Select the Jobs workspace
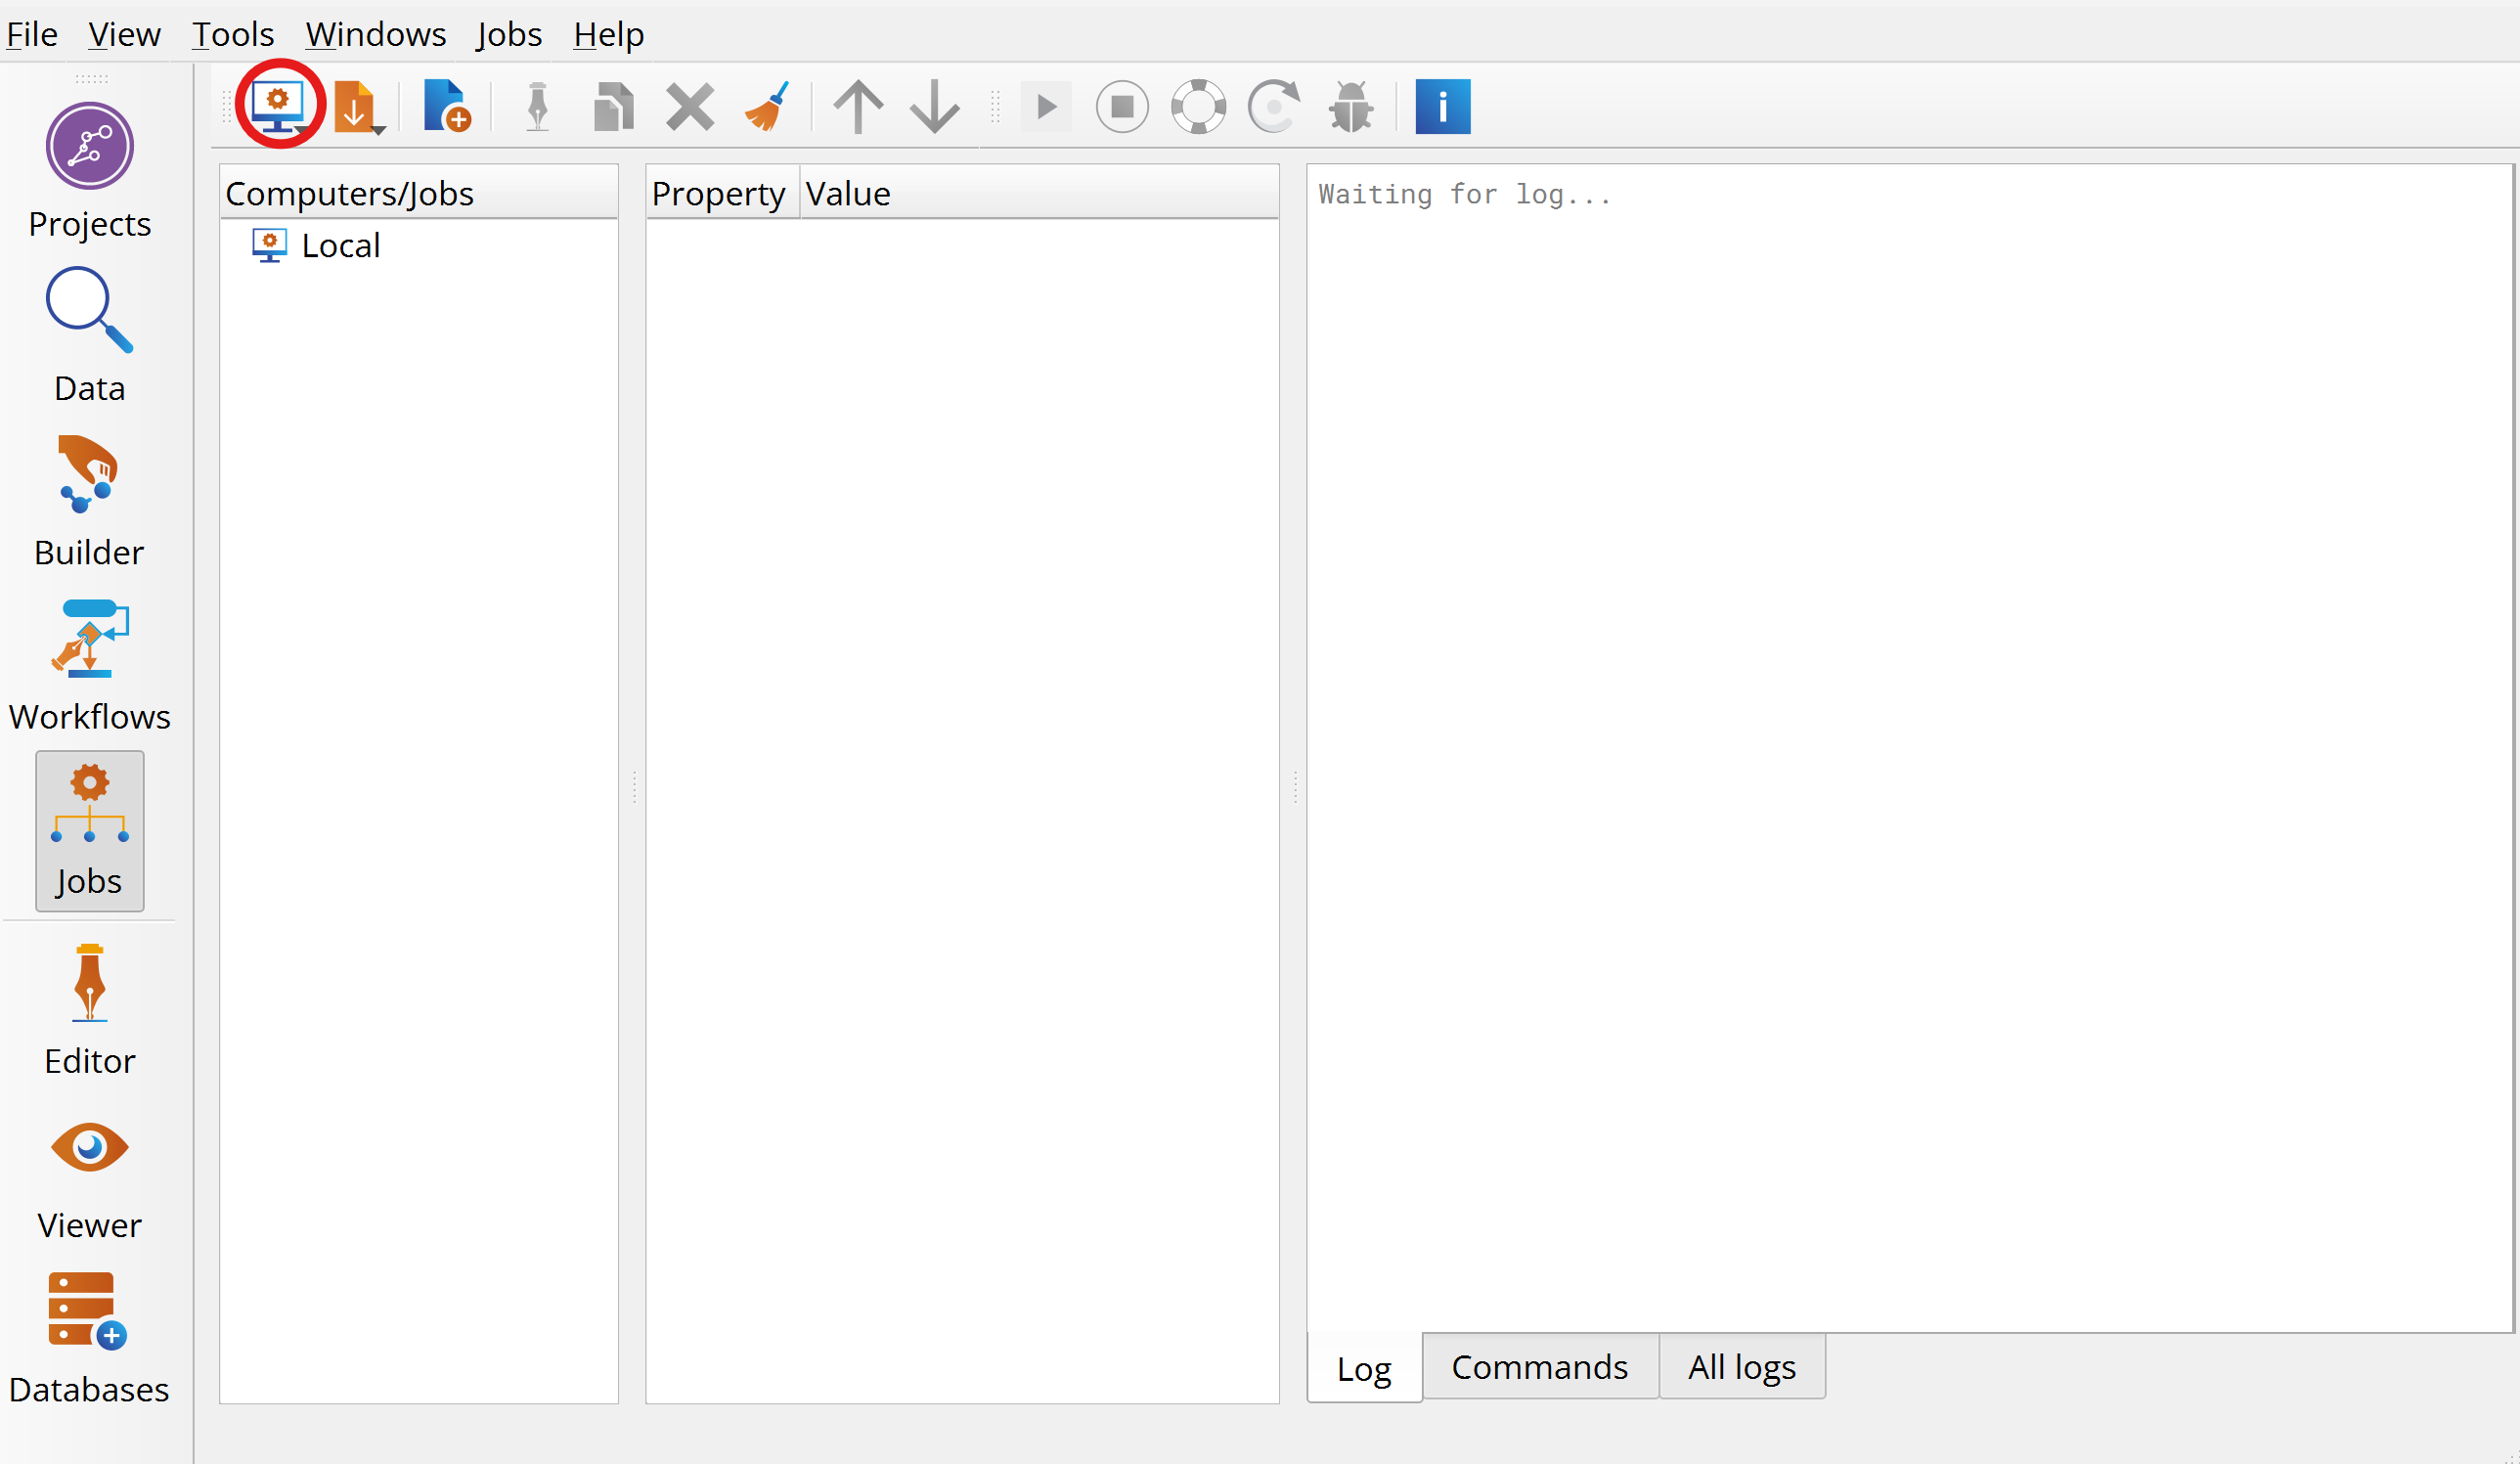 coord(89,830)
